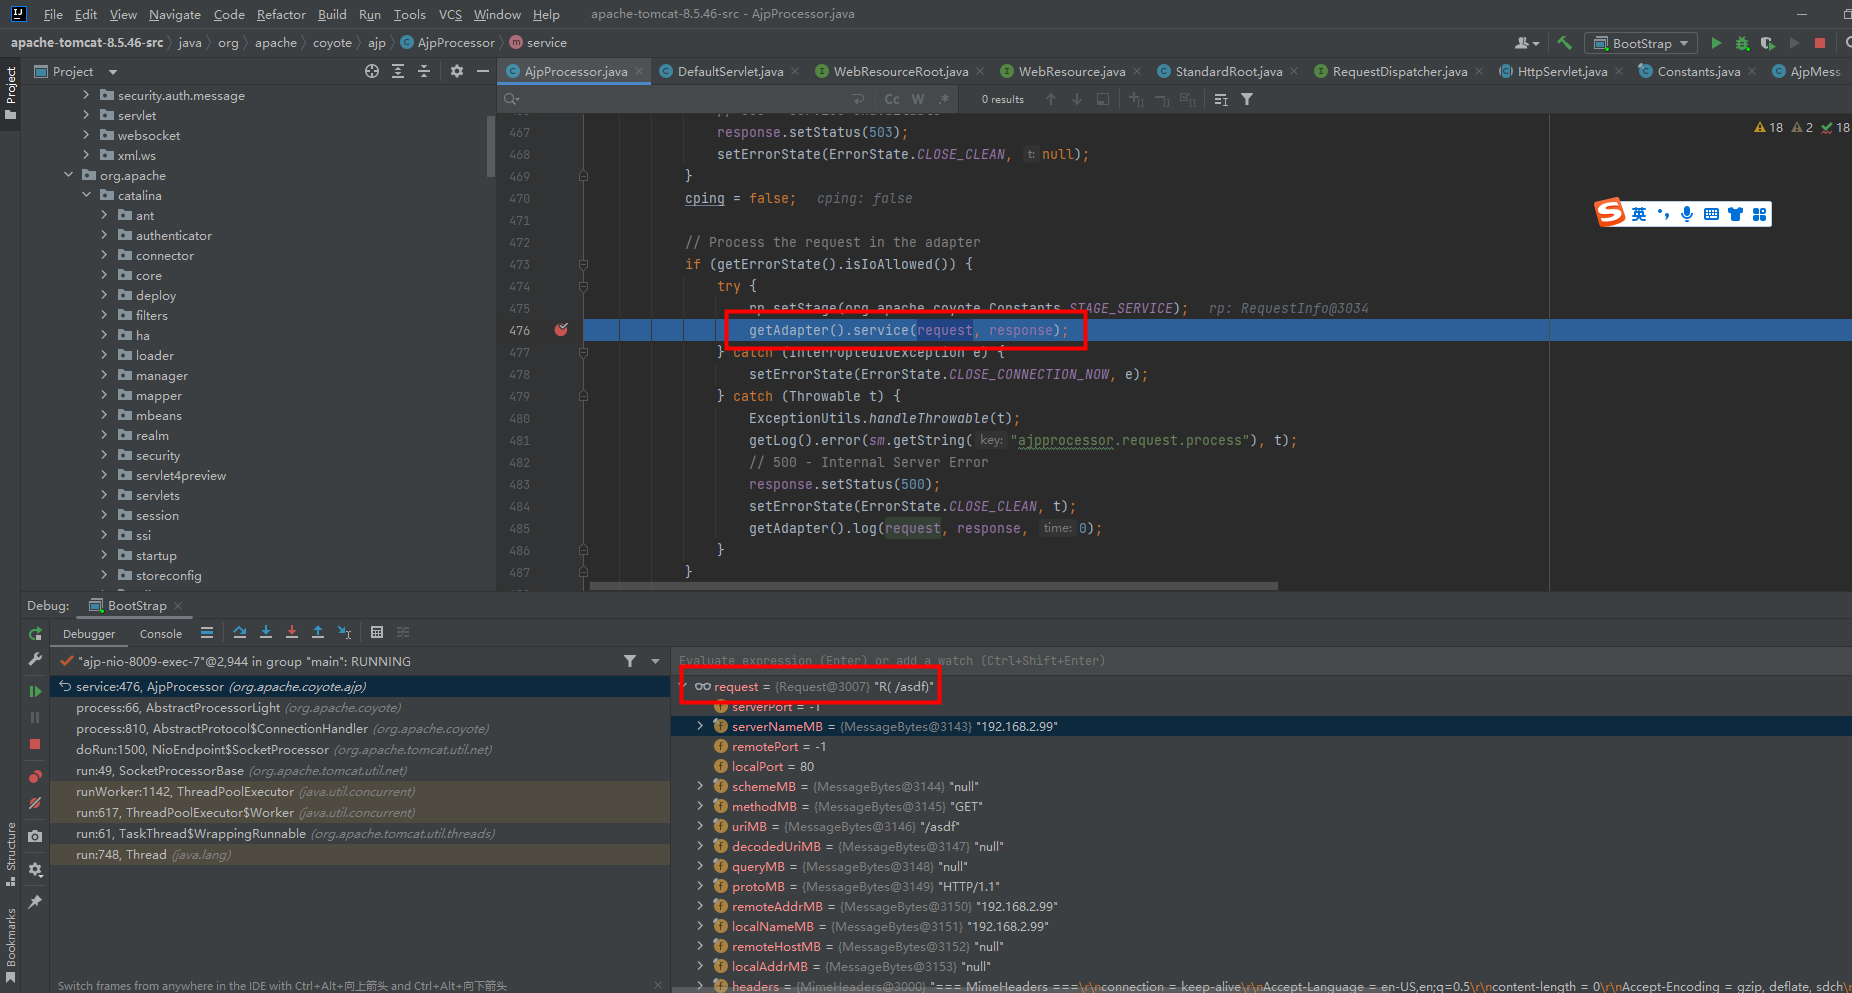Pin the debug tab

[35, 902]
